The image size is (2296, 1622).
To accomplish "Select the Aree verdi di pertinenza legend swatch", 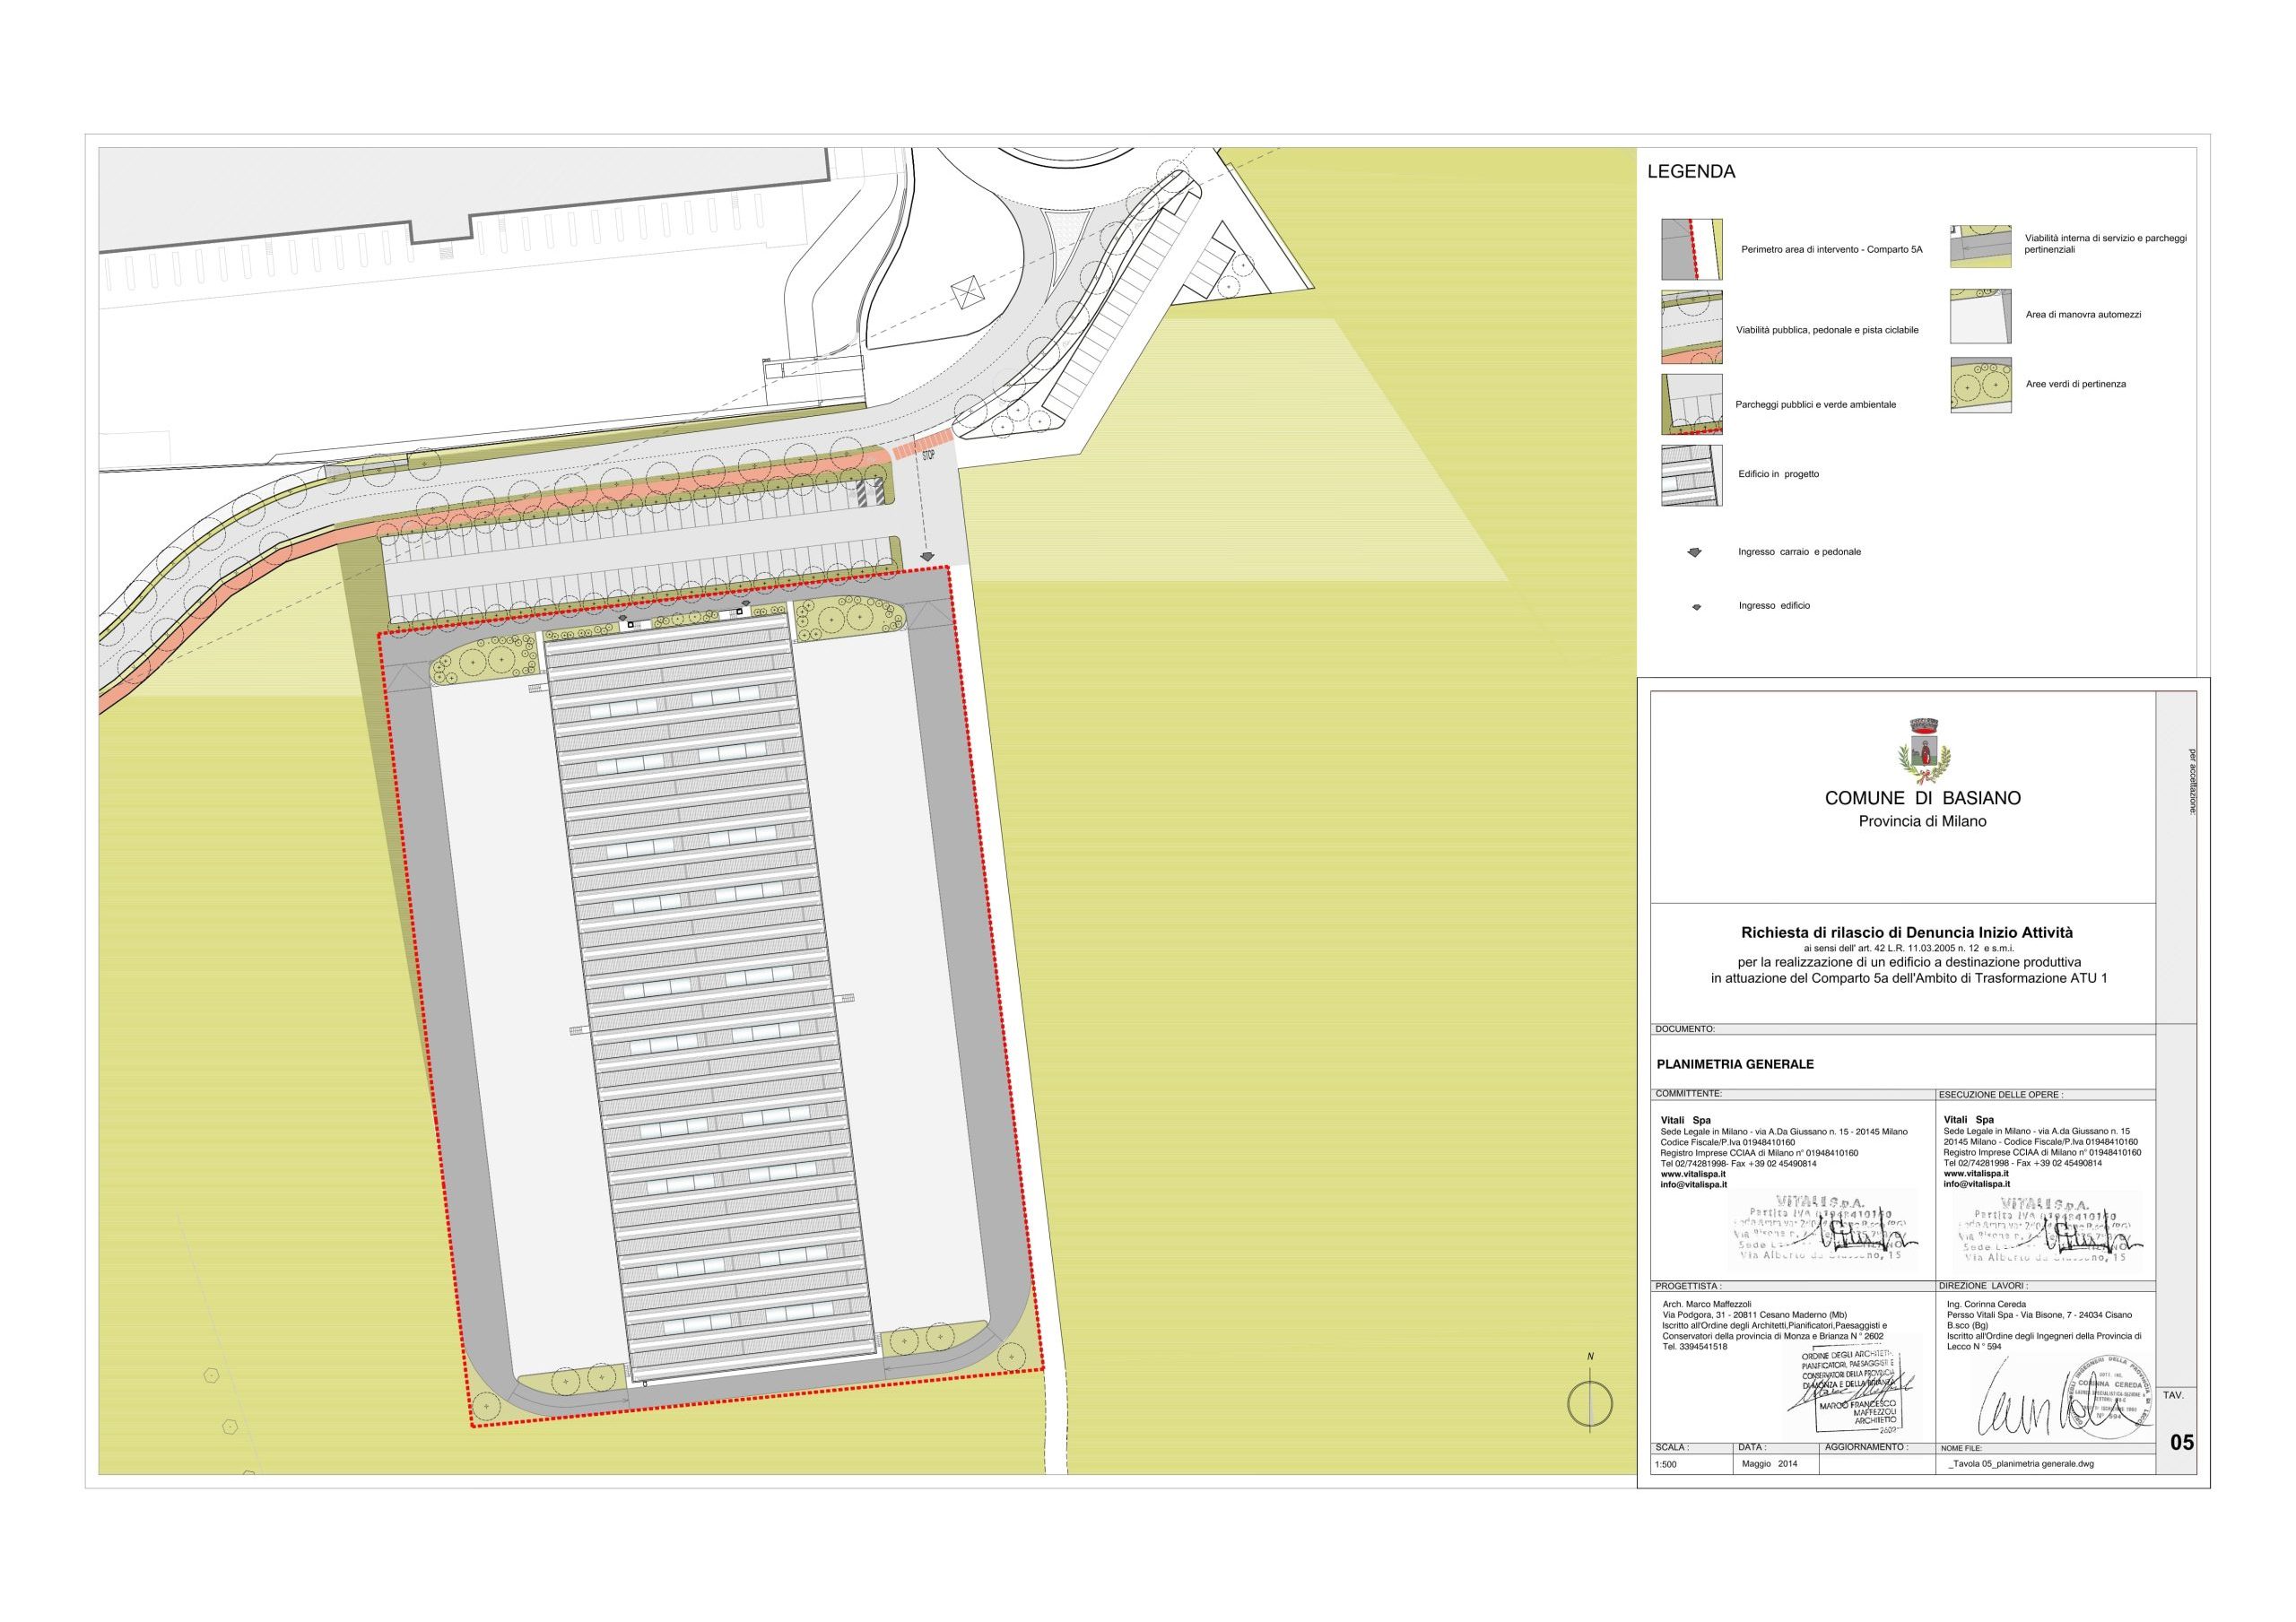I will pos(1980,385).
